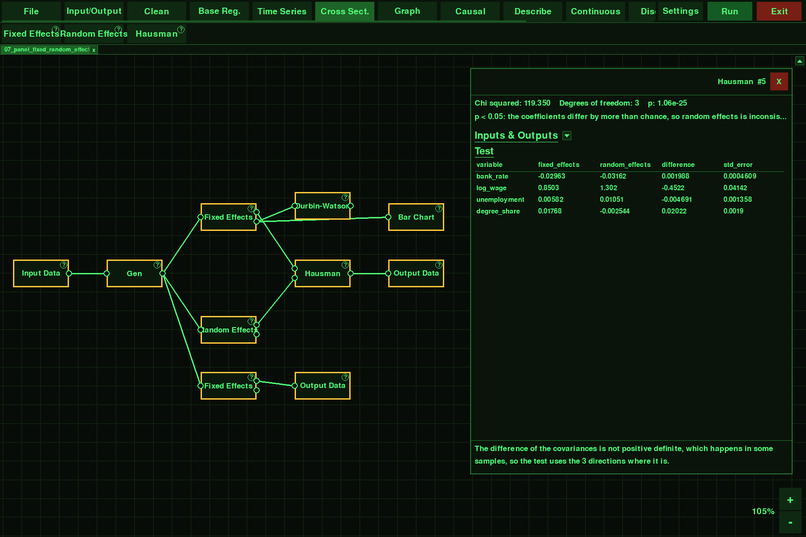Open the Base Reg. menu
The image size is (806, 537).
[x=219, y=11]
